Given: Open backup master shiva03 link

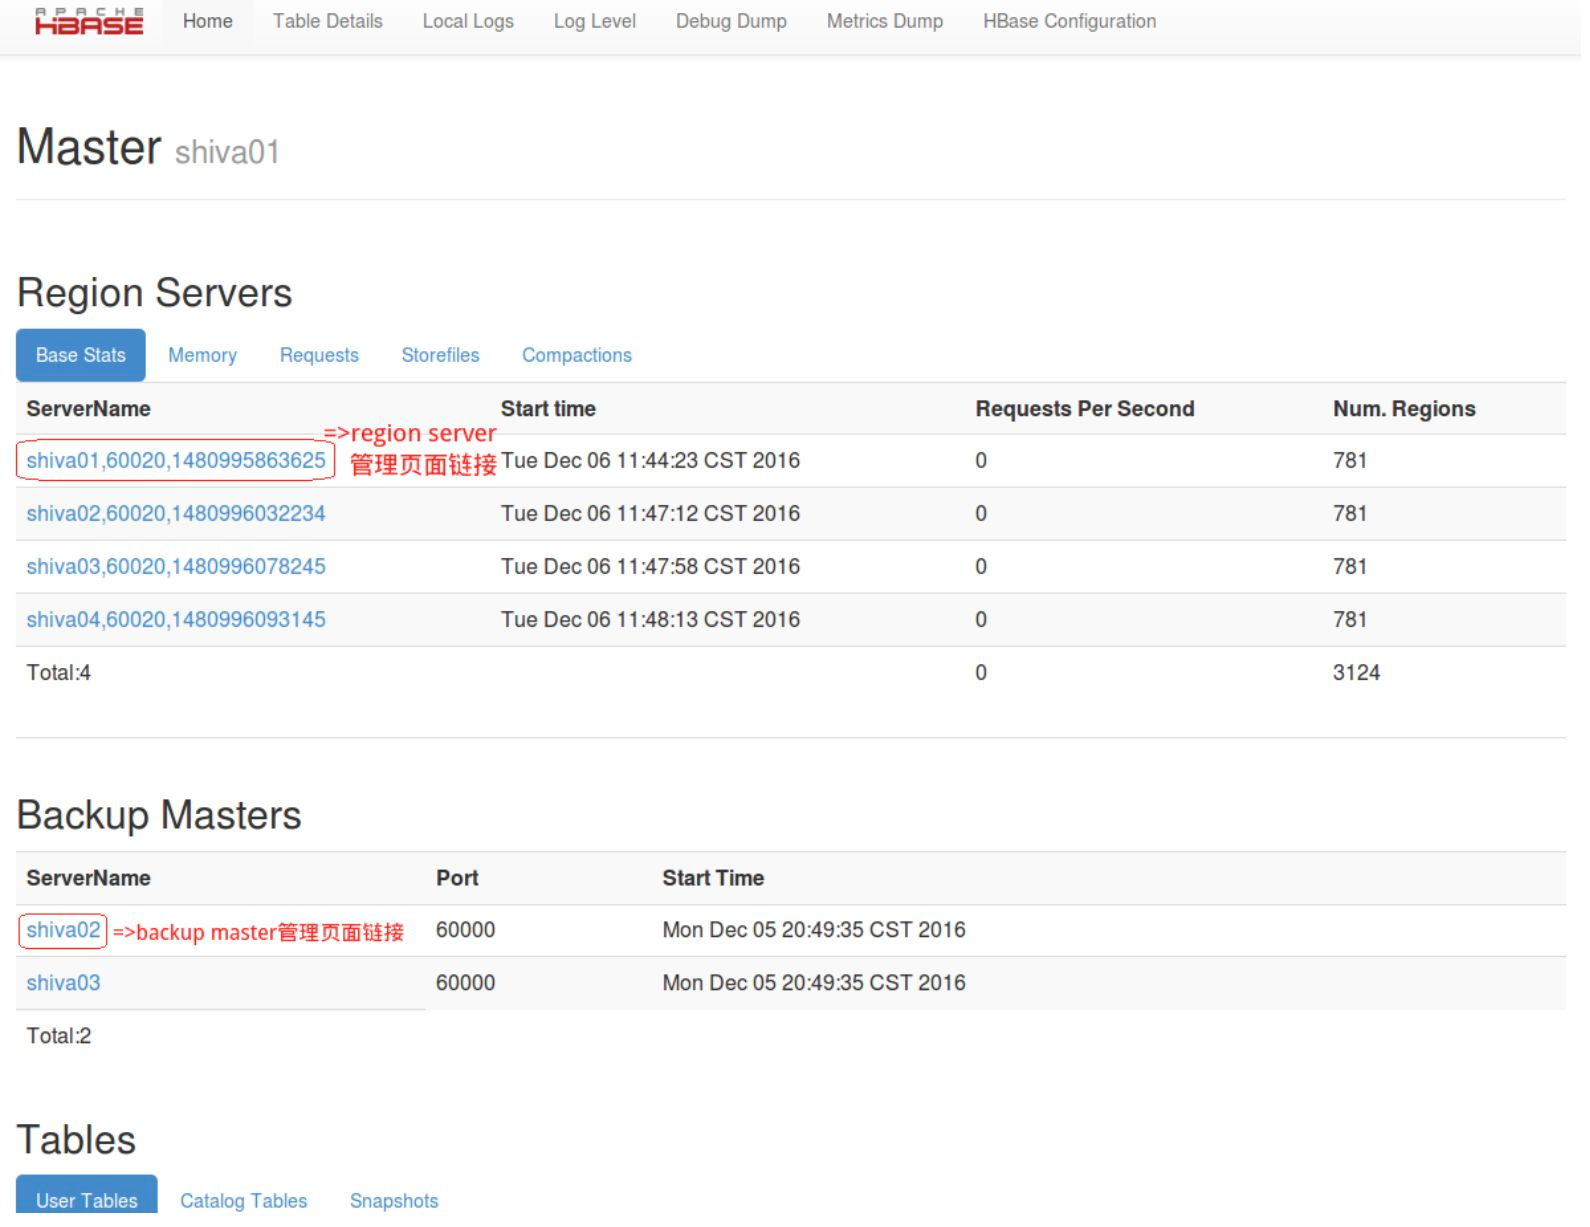Looking at the screenshot, I should click(x=63, y=982).
